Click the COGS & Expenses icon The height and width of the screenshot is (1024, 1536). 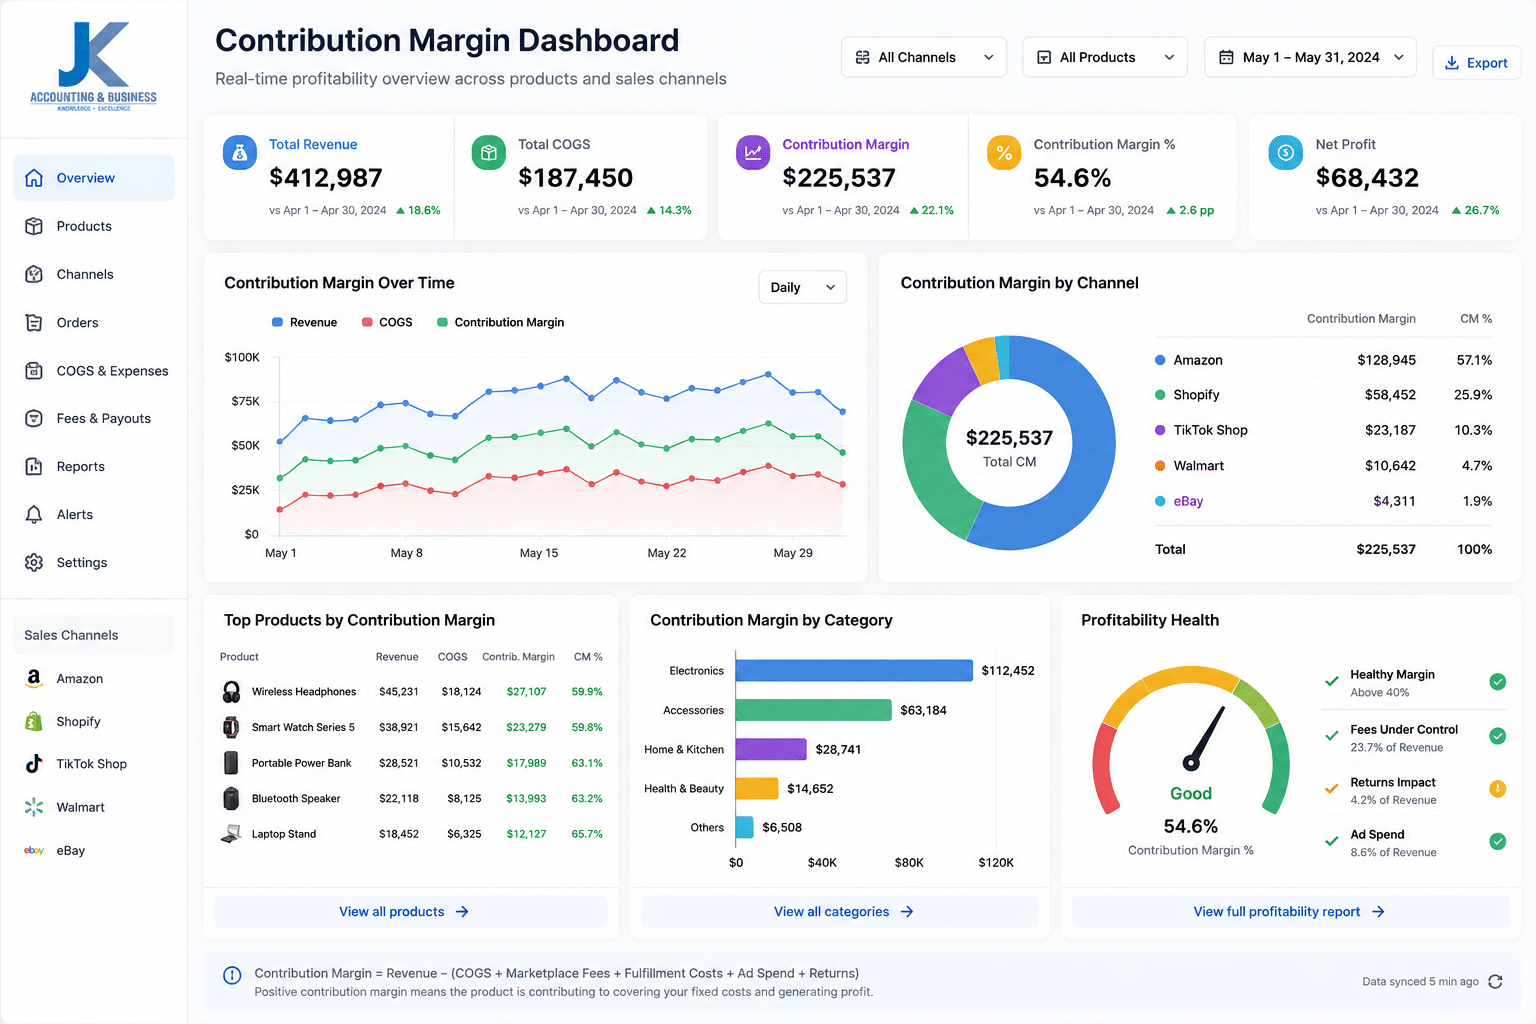(34, 370)
